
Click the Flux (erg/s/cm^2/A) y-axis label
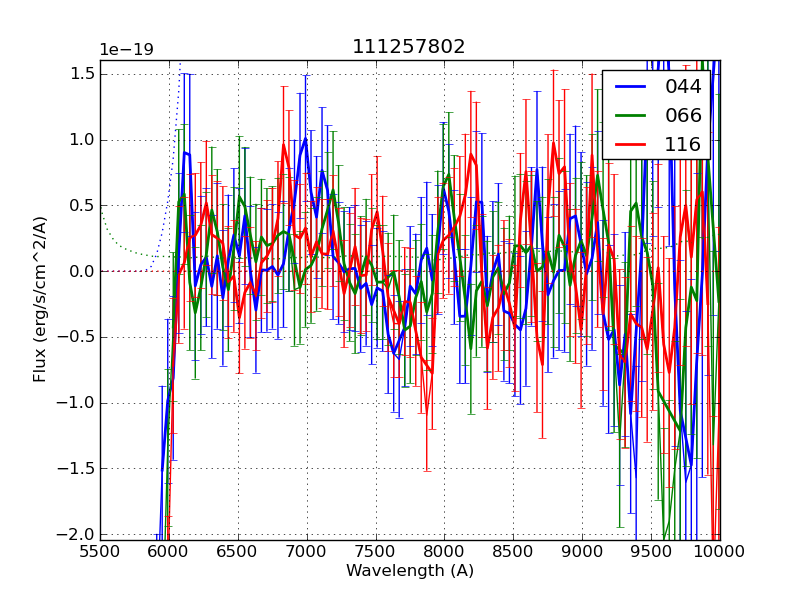40,300
